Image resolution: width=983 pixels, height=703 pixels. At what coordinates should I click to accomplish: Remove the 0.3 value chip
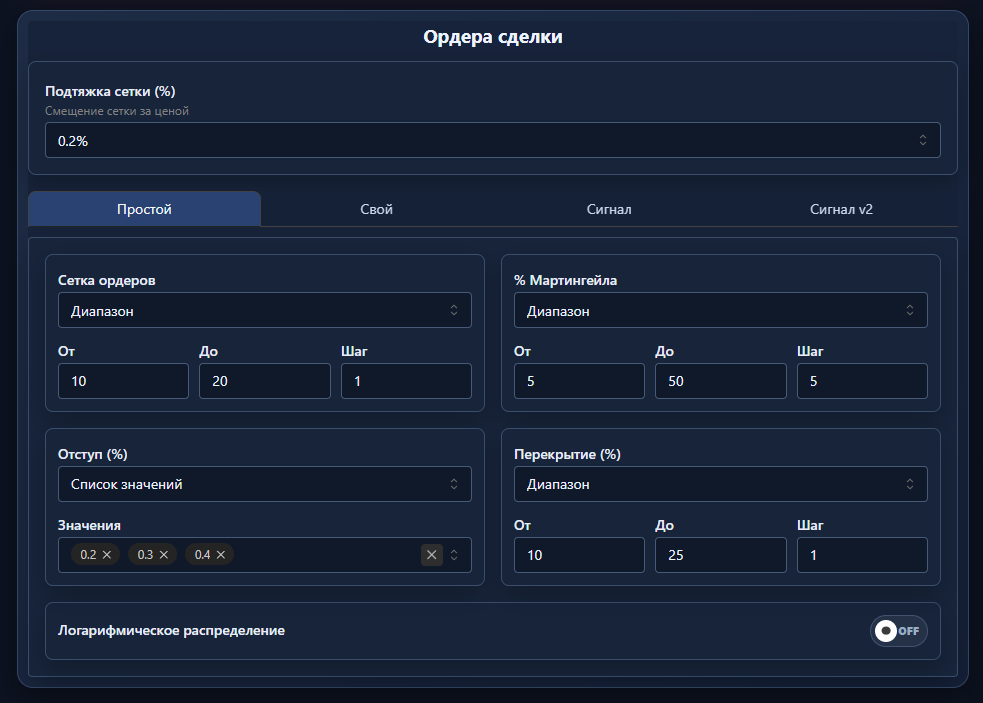[x=164, y=555]
